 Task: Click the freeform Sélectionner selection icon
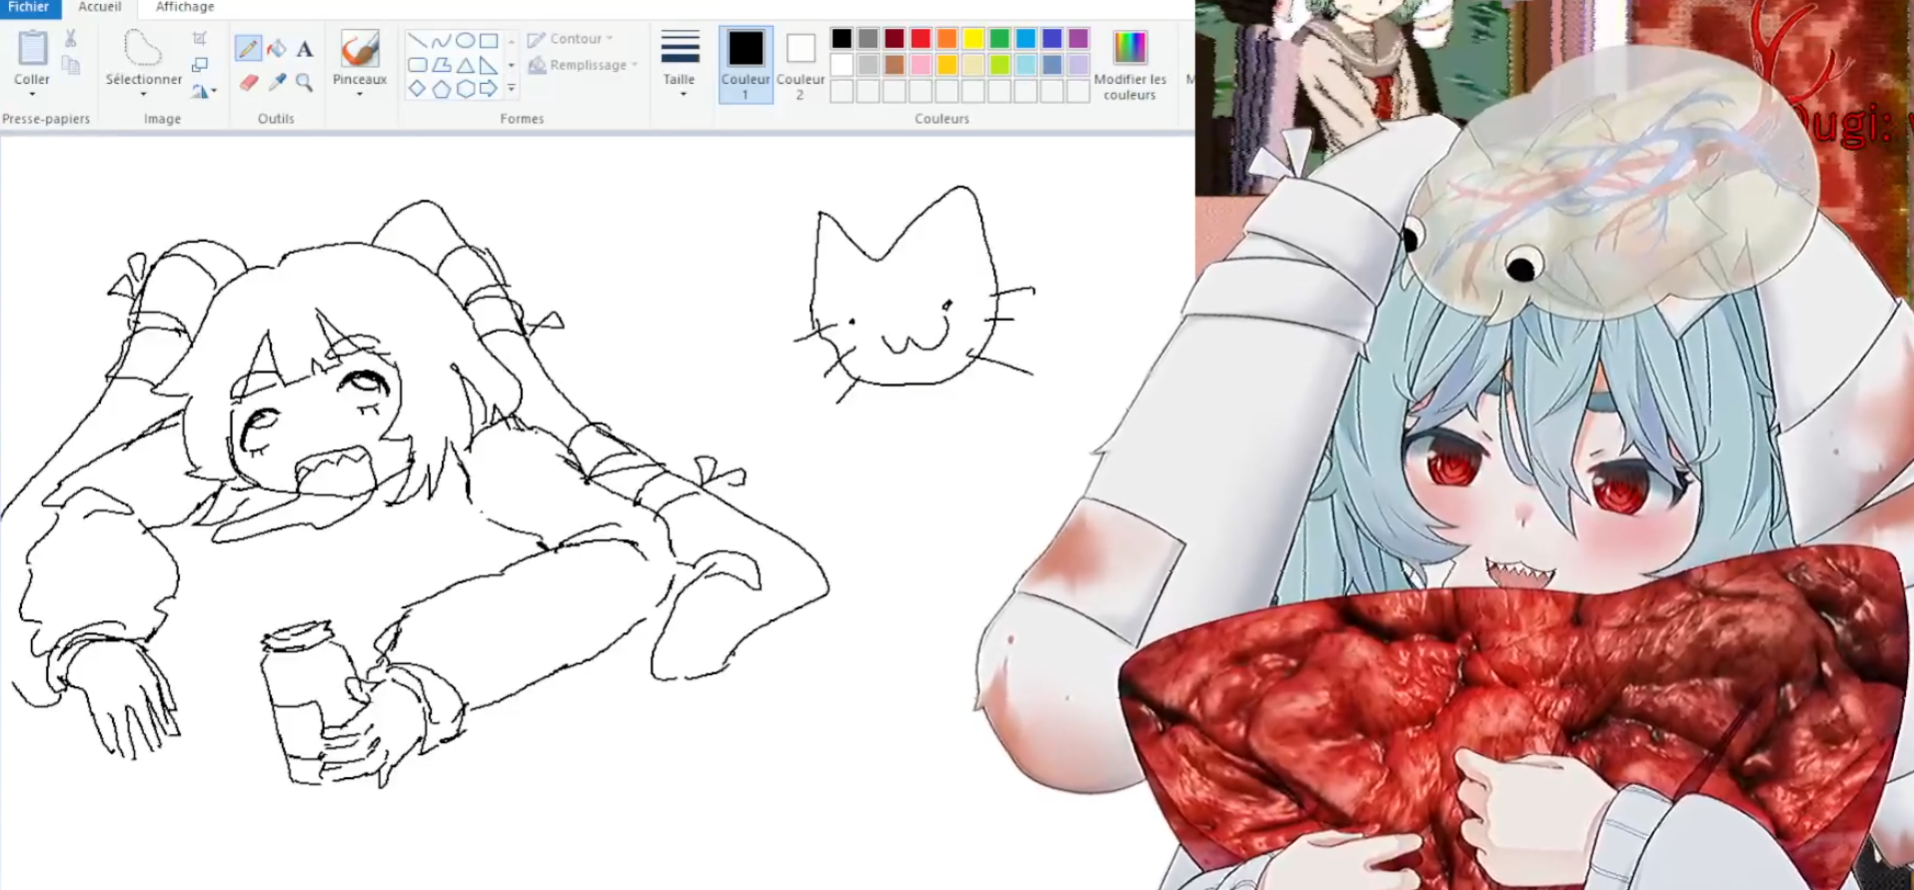click(143, 47)
